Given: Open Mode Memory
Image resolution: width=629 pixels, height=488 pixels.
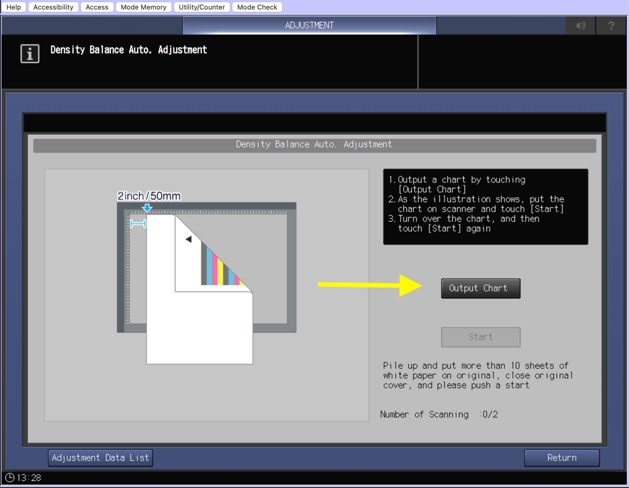Looking at the screenshot, I should point(143,7).
